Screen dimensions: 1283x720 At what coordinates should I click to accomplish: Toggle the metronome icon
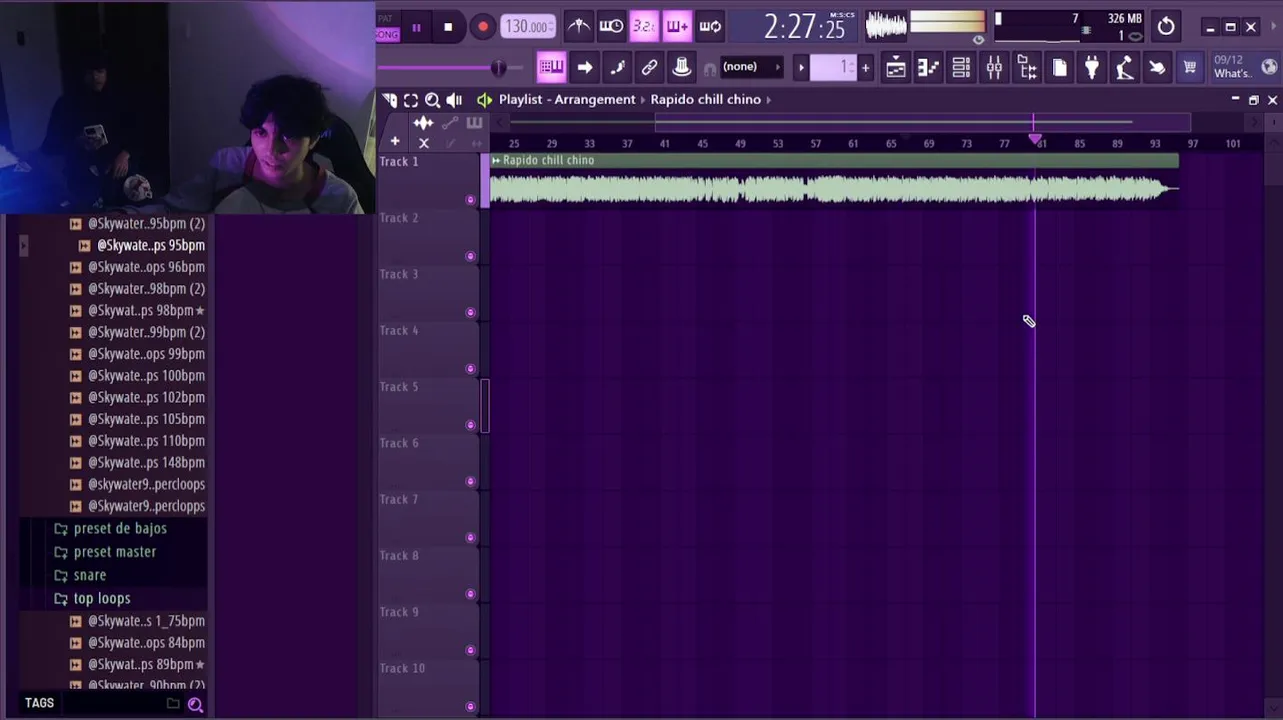[578, 27]
